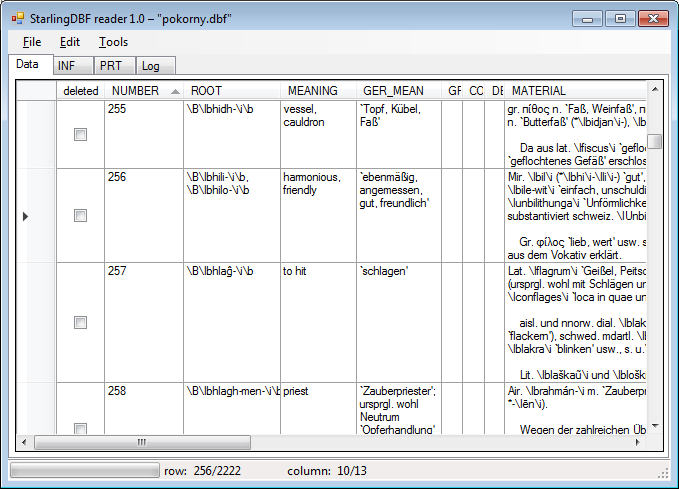
Task: Click the deleted column header
Action: 81,91
